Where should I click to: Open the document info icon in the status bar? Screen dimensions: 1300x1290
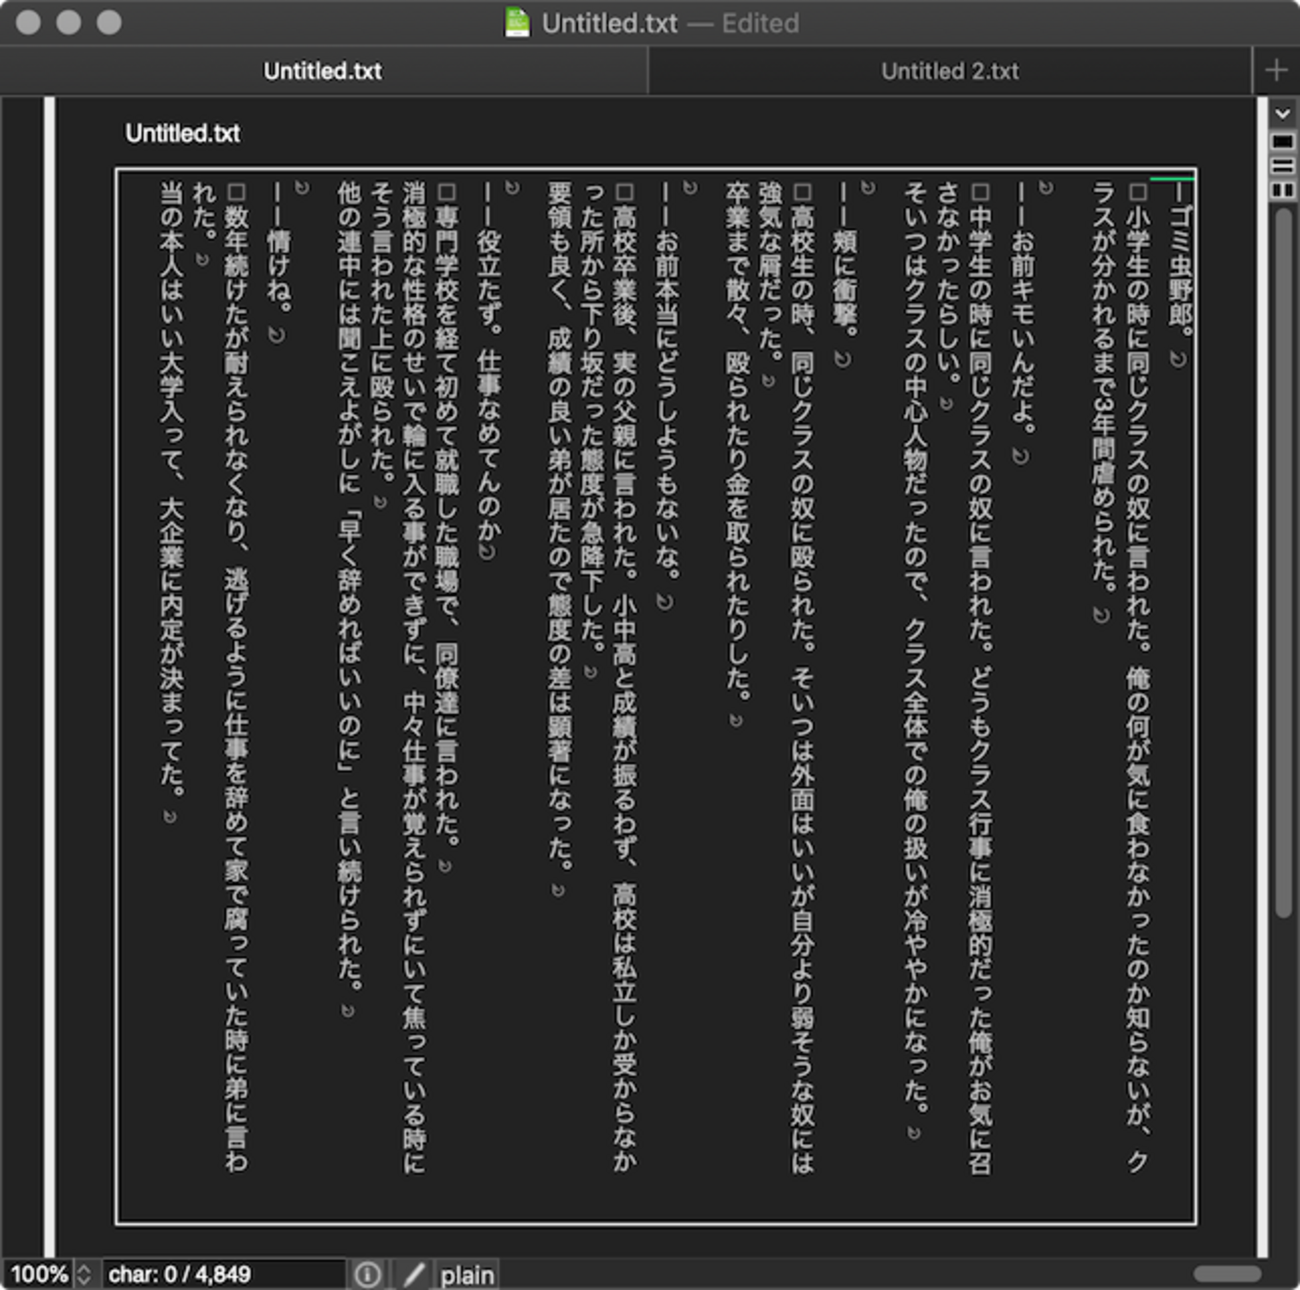[367, 1274]
